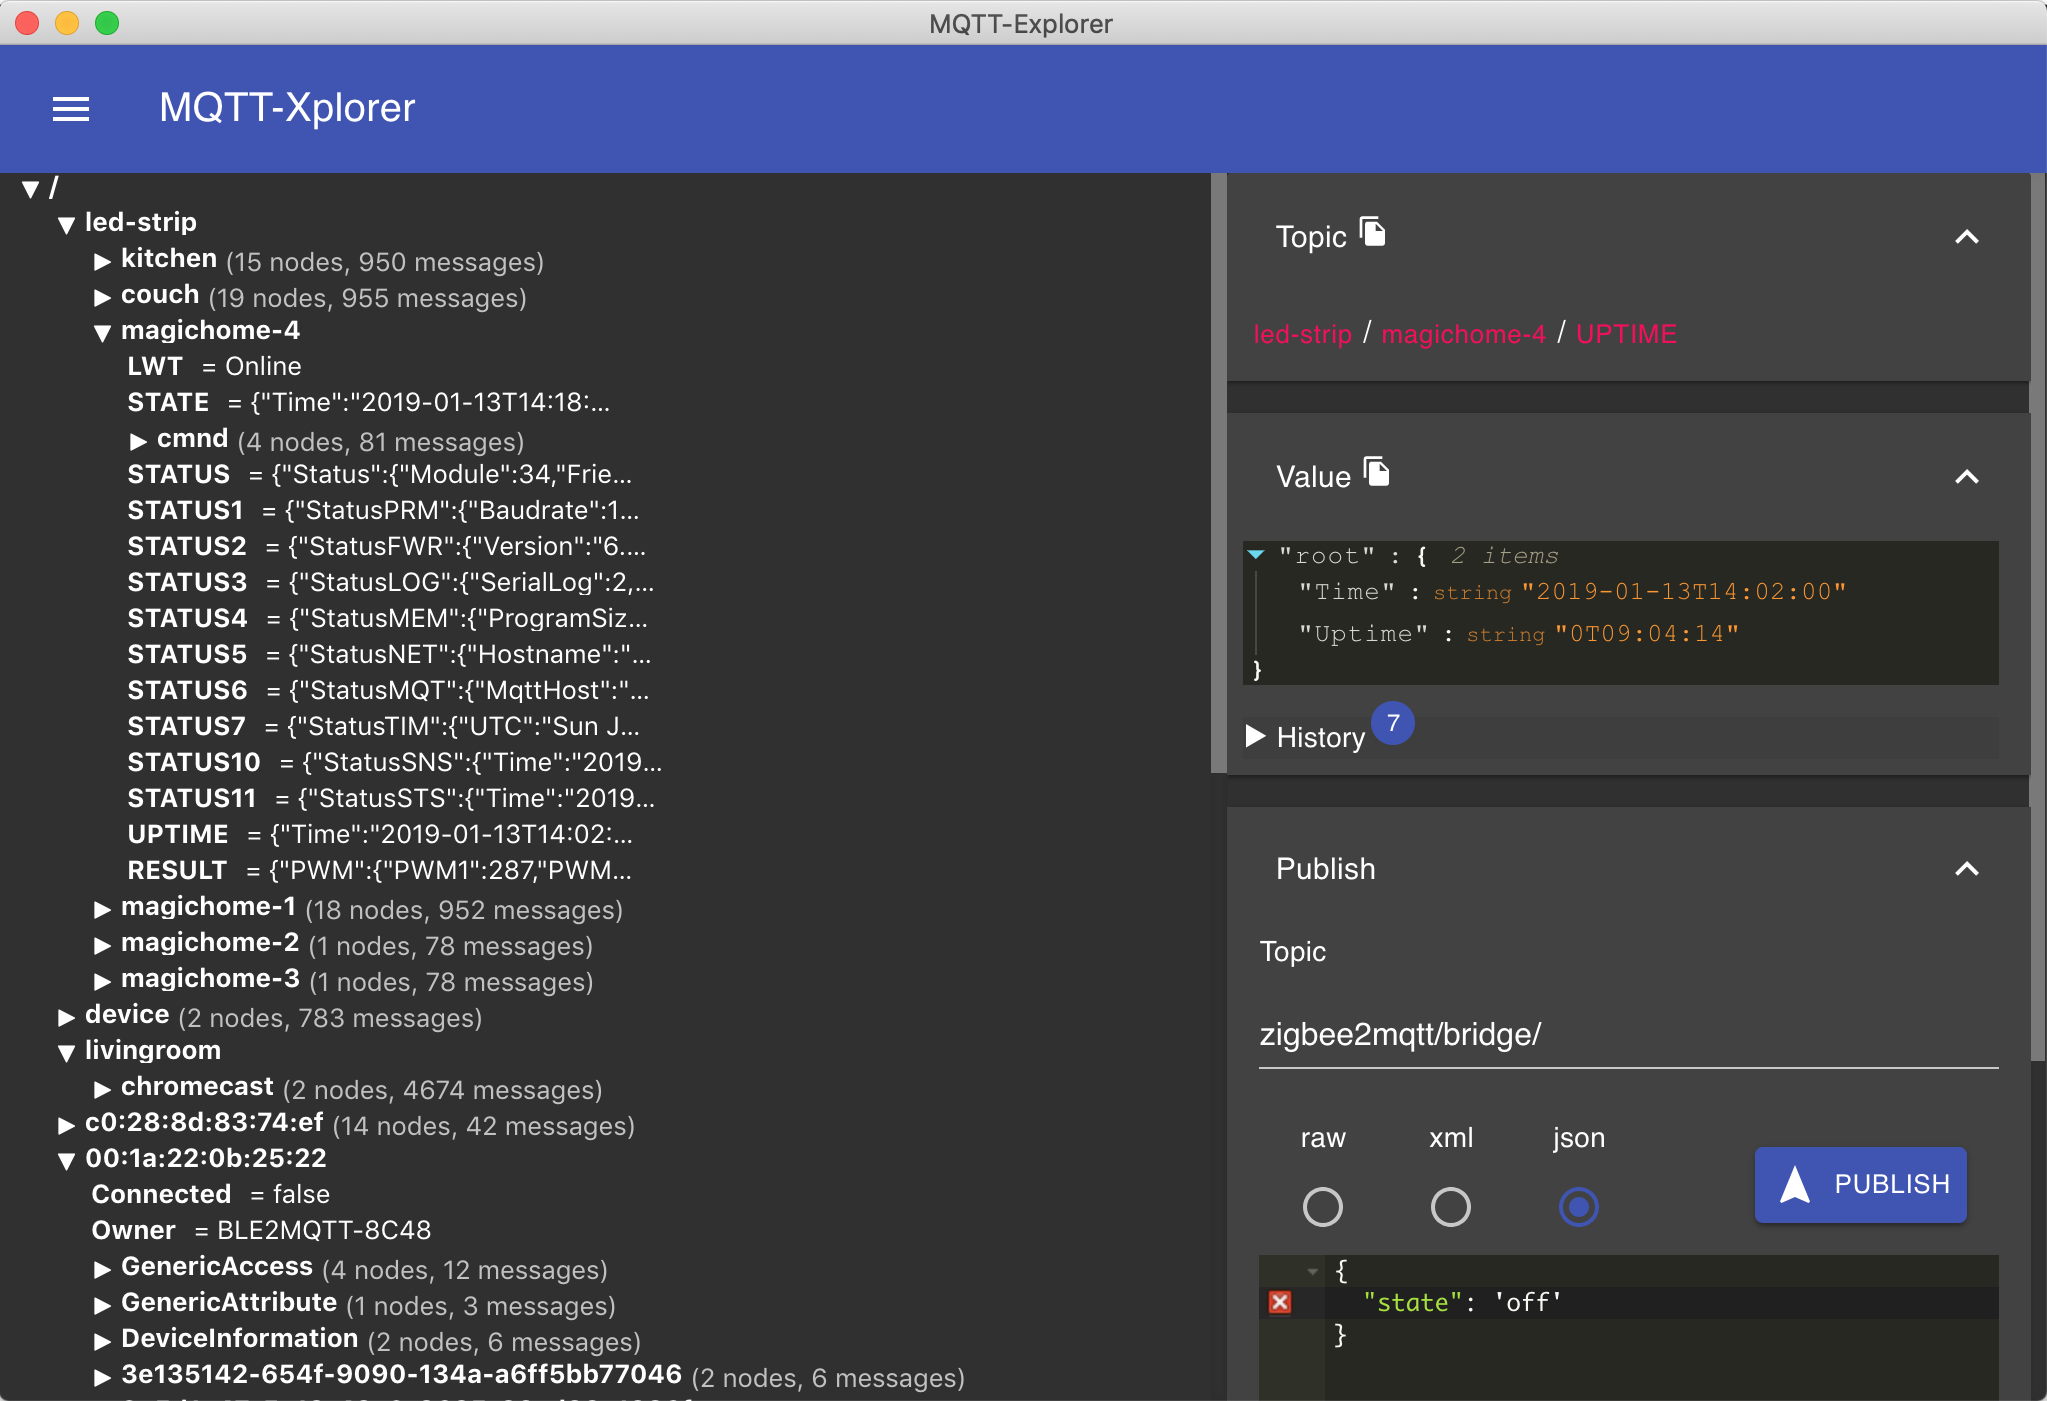Expand the DeviceInformation node
Viewport: 2047px width, 1401px height.
click(102, 1341)
